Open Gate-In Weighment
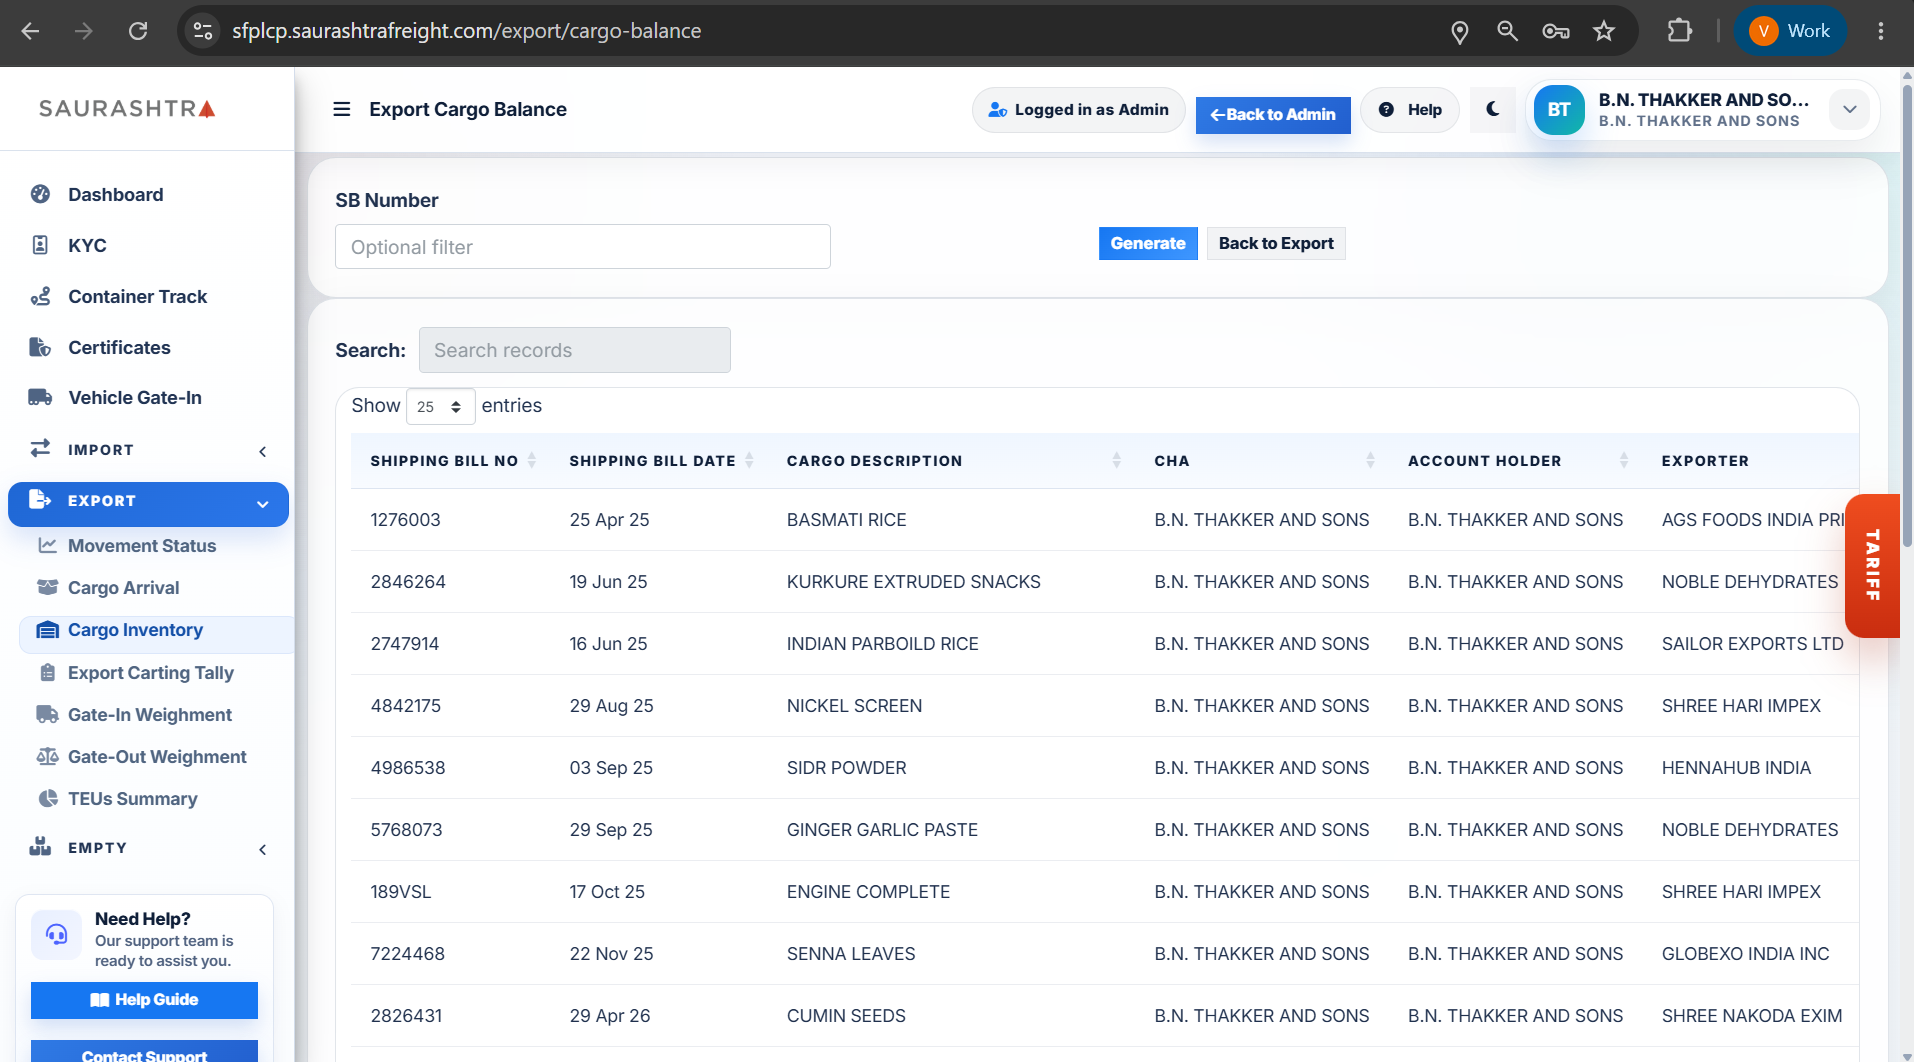The height and width of the screenshot is (1062, 1914). pos(149,714)
